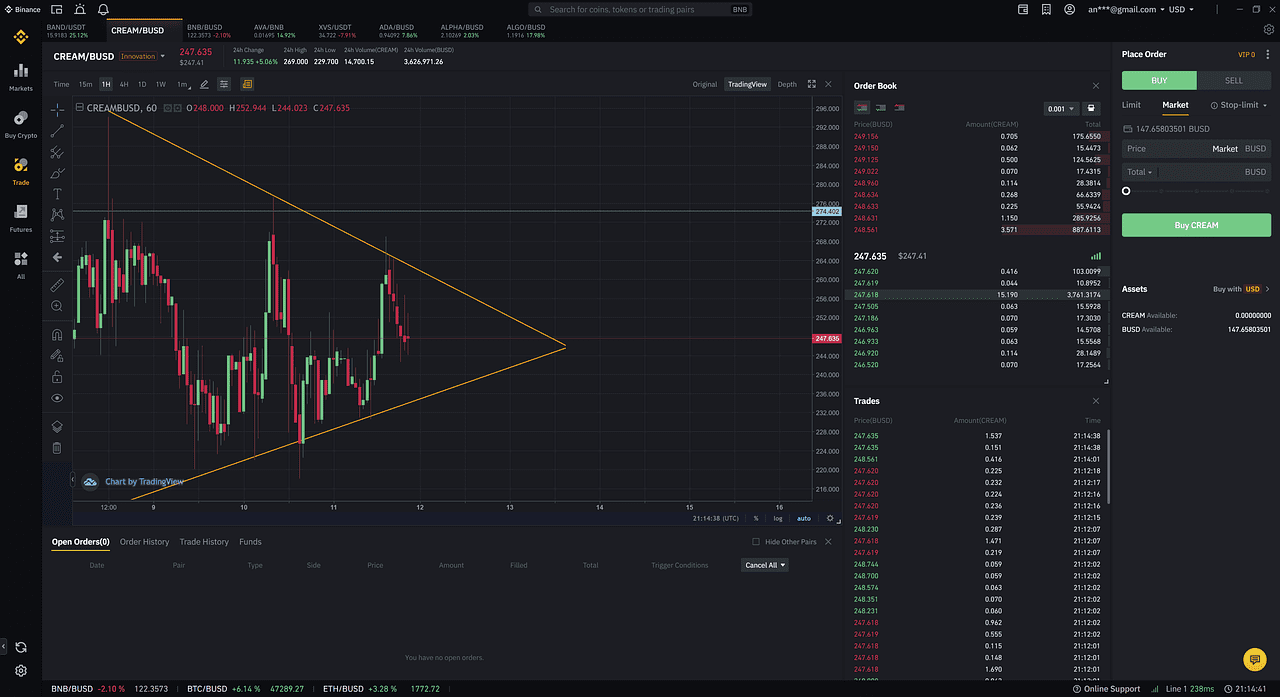This screenshot has height=697, width=1280.
Task: Switch to the Order History tab
Action: tap(144, 542)
